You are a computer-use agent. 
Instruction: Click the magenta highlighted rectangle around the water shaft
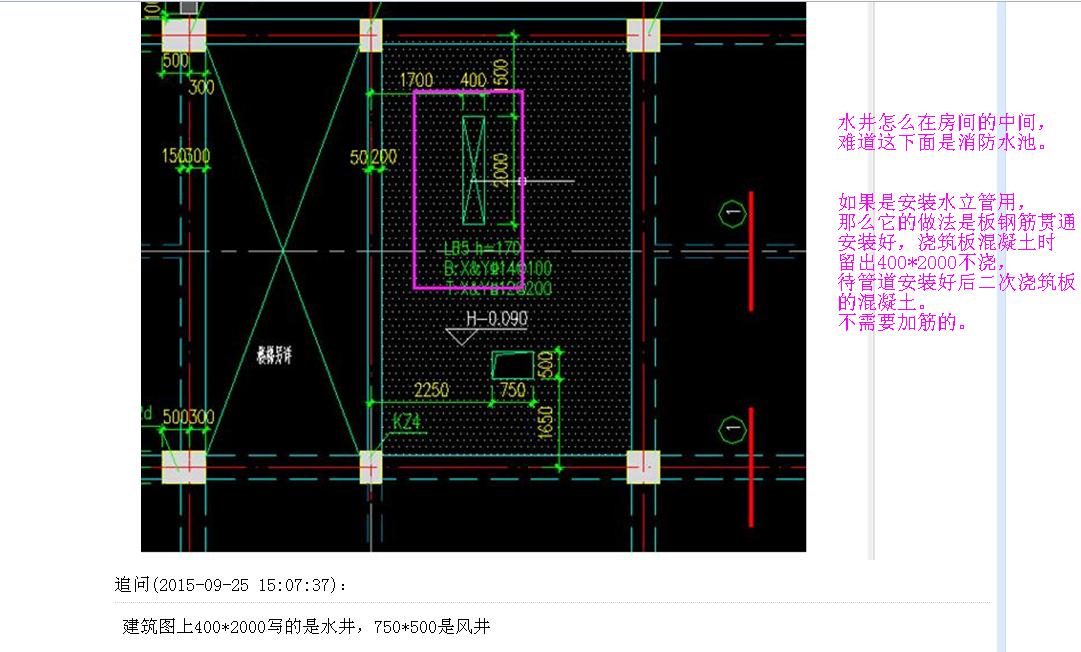468,190
